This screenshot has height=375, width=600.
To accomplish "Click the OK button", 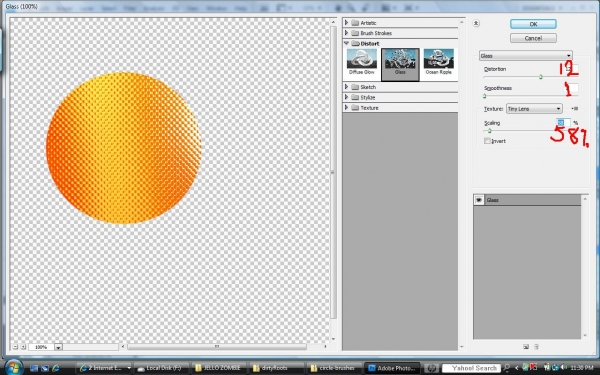I will pos(533,24).
